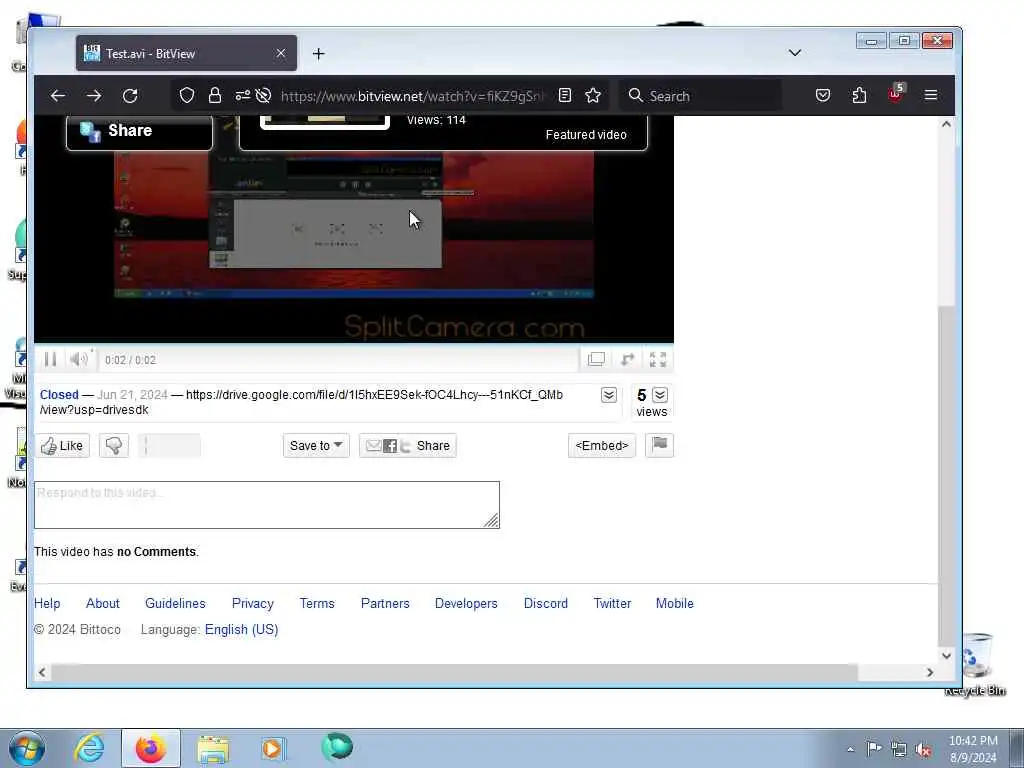Open the Discord footer link
This screenshot has height=768, width=1024.
point(546,603)
